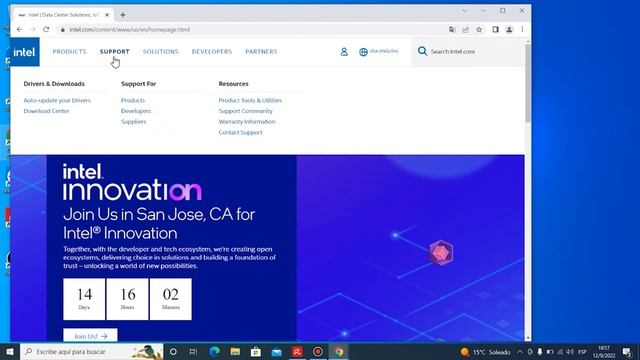Click the search magnifier on intel.com
The image size is (640, 360).
[x=422, y=51]
